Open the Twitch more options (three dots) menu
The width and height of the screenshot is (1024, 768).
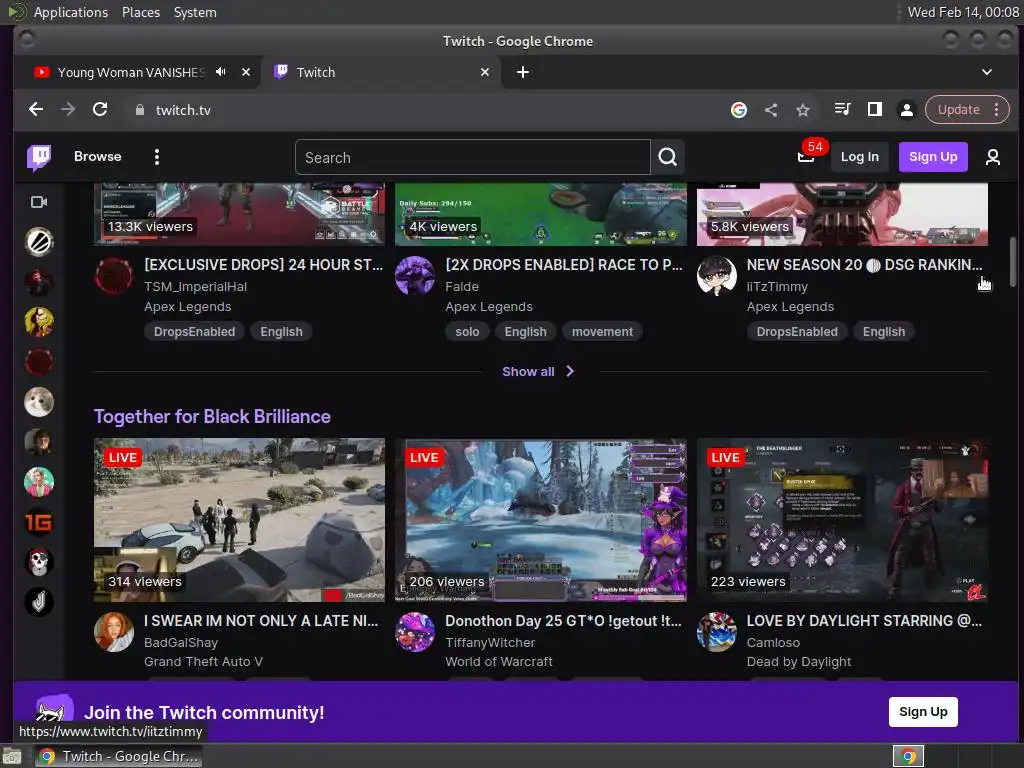157,157
